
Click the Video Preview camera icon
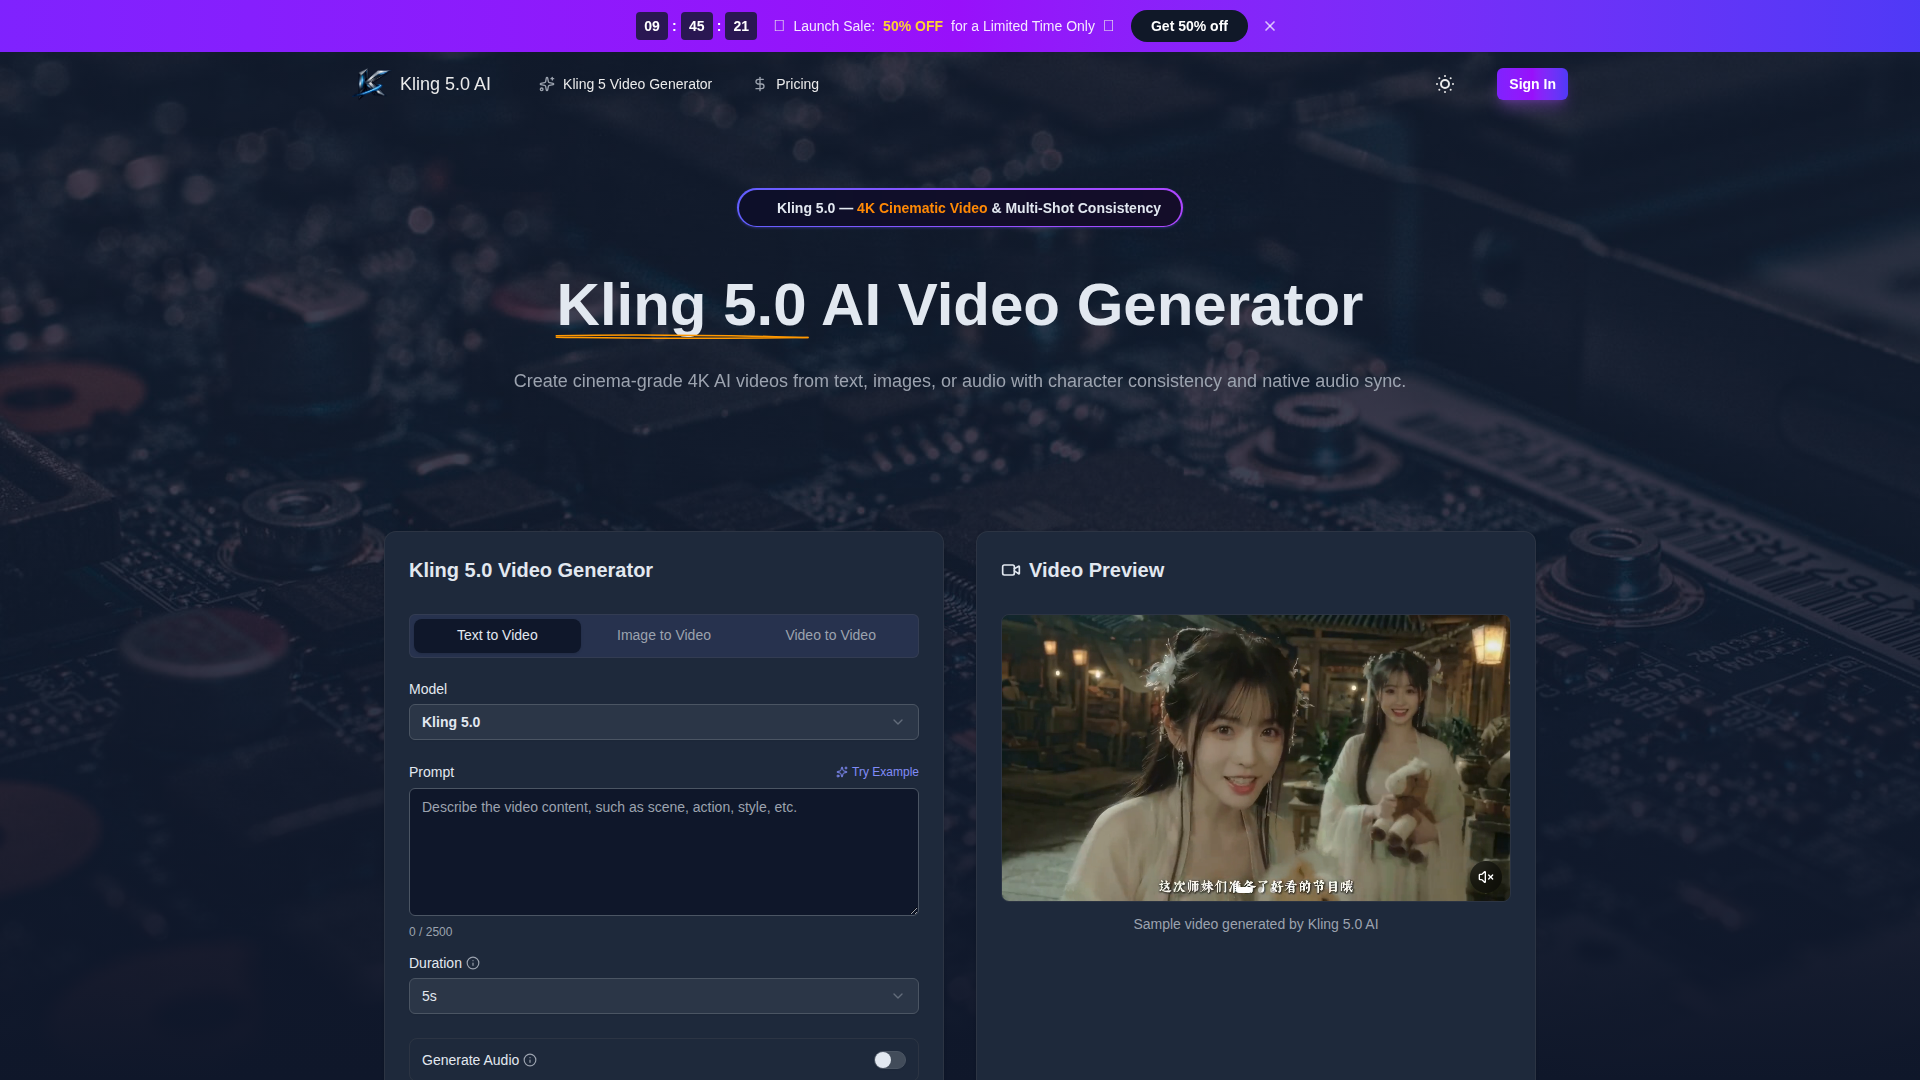[x=1010, y=570]
